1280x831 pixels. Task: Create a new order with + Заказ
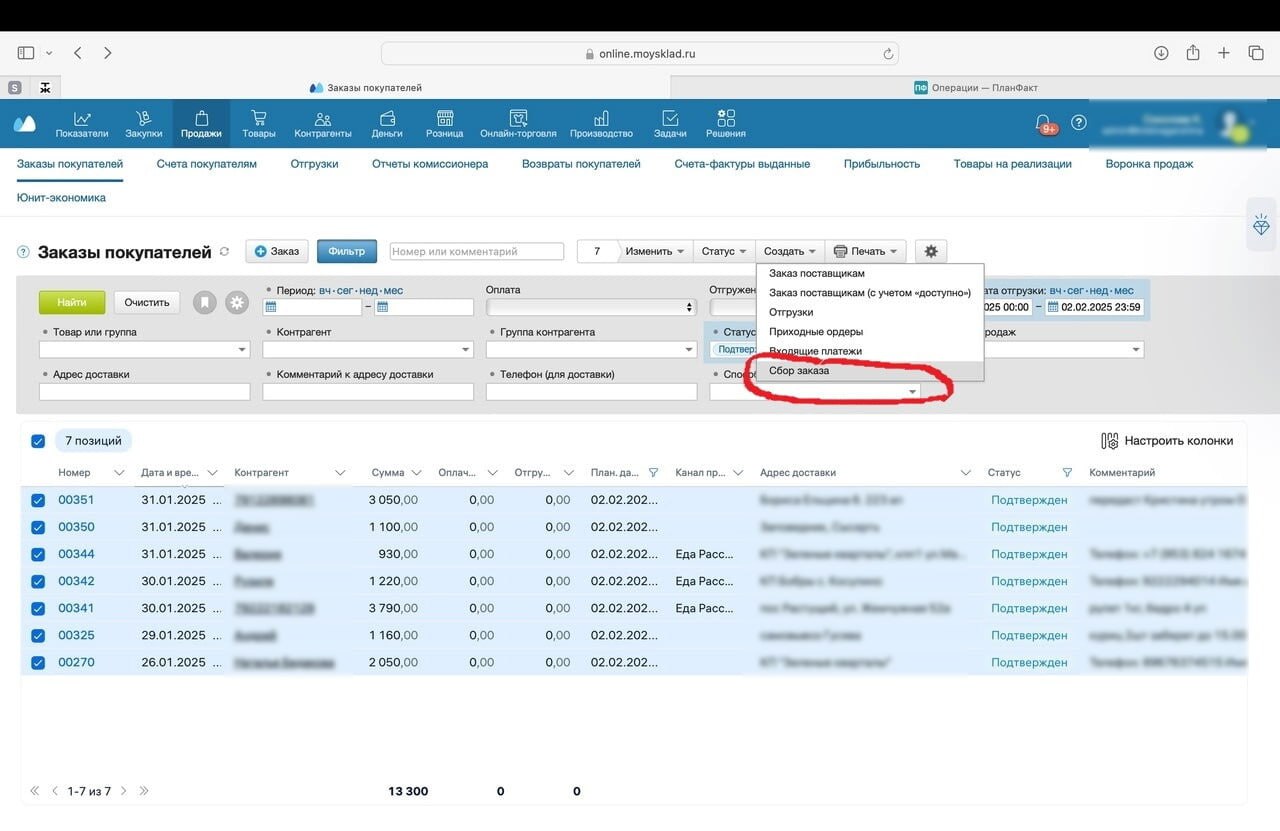(x=277, y=251)
